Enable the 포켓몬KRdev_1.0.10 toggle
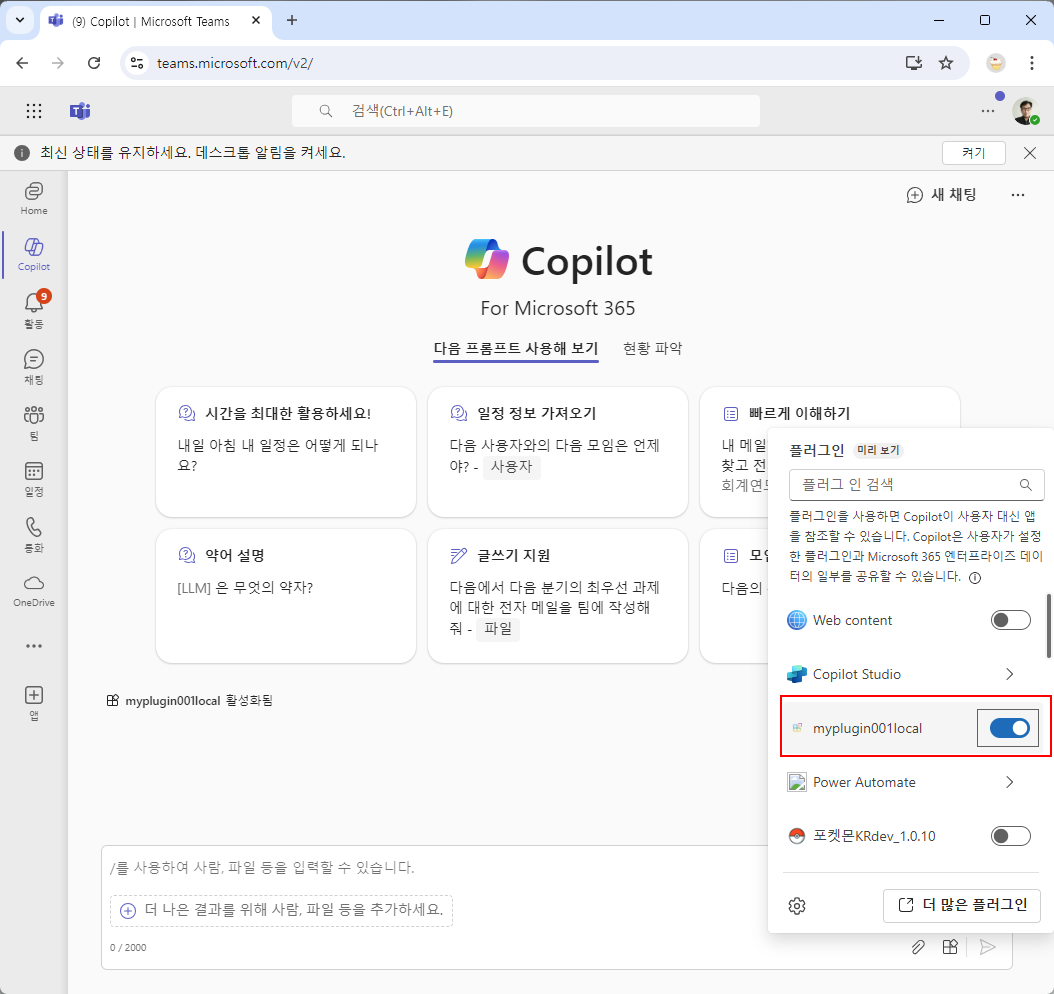 tap(1010, 835)
